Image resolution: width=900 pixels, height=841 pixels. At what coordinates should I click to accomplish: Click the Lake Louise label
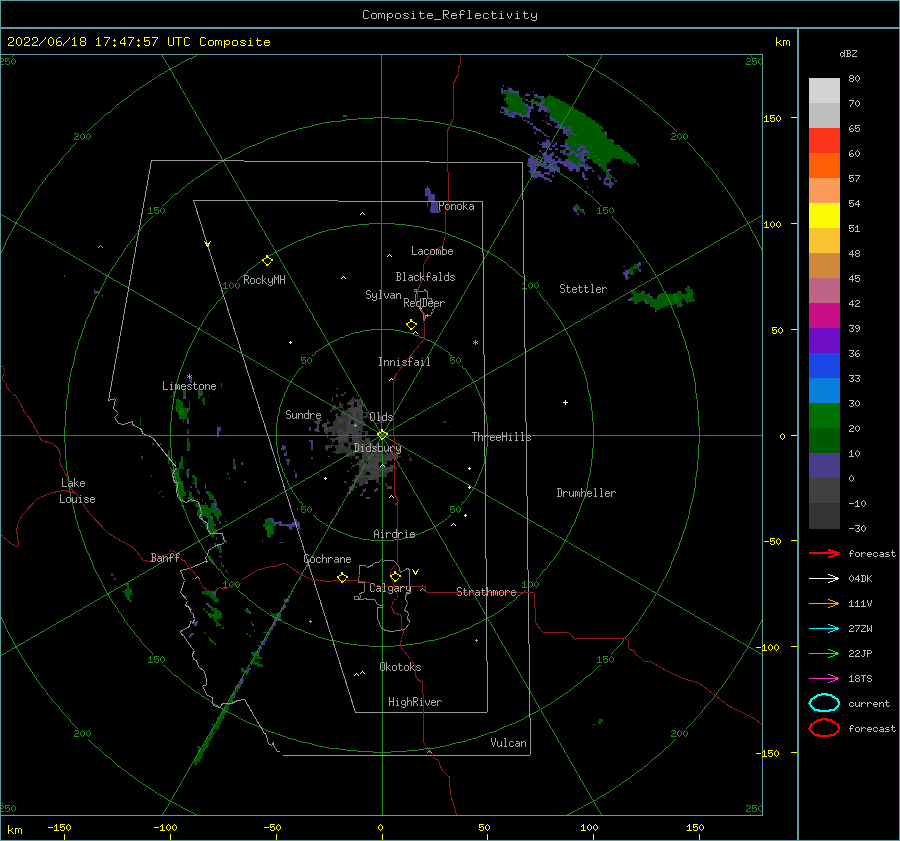click(77, 491)
